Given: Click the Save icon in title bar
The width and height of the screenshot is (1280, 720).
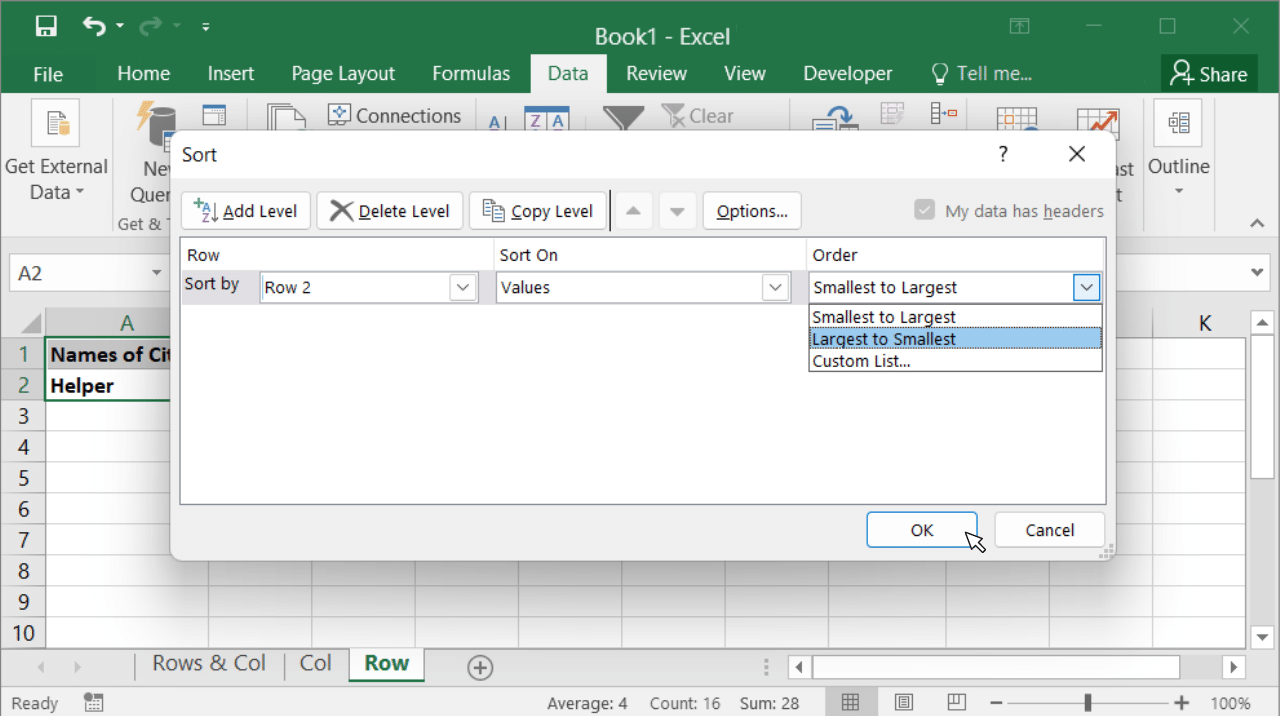Looking at the screenshot, I should pos(46,27).
